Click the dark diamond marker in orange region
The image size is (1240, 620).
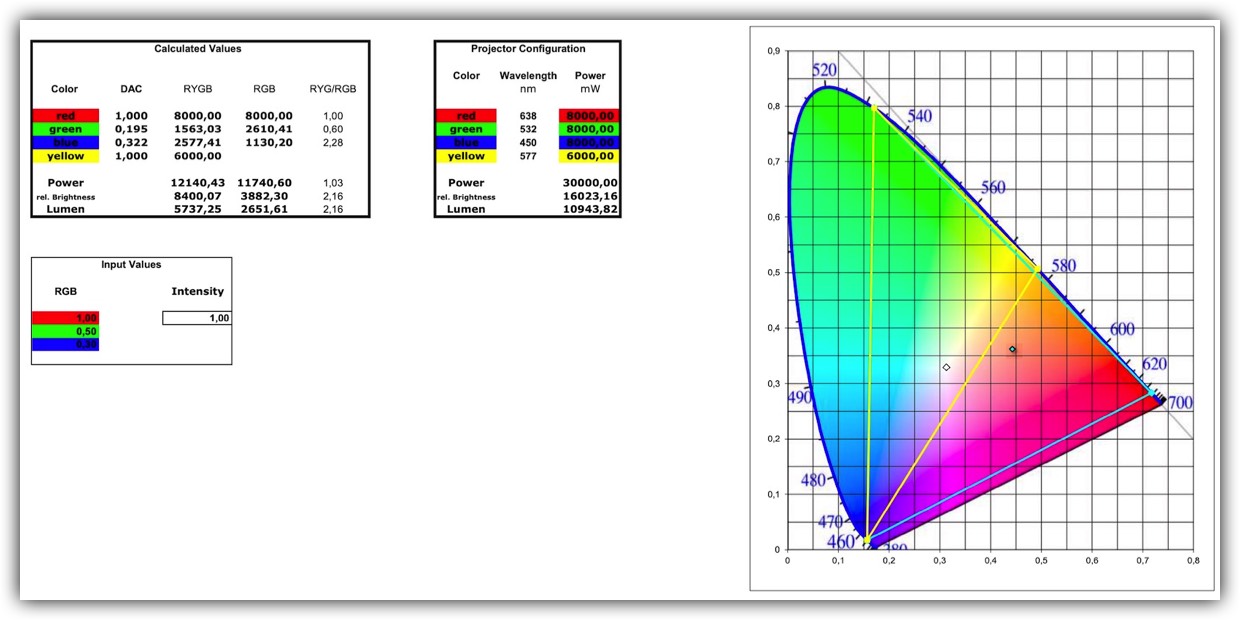pos(1012,349)
